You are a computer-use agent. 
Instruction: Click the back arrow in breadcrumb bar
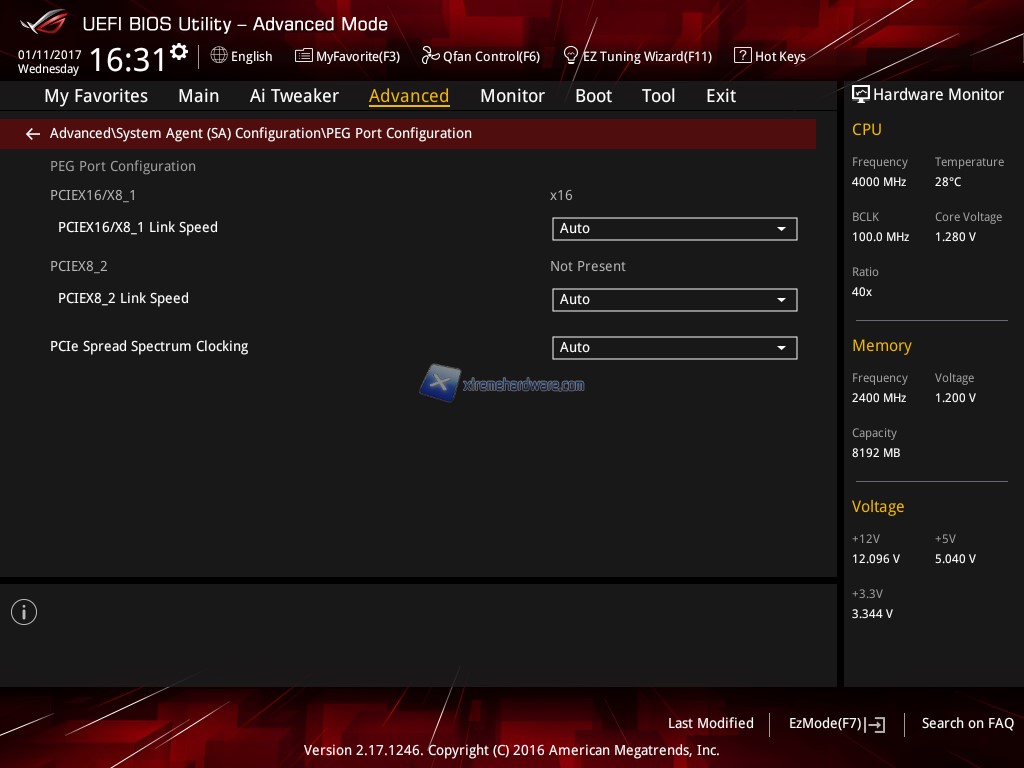33,134
